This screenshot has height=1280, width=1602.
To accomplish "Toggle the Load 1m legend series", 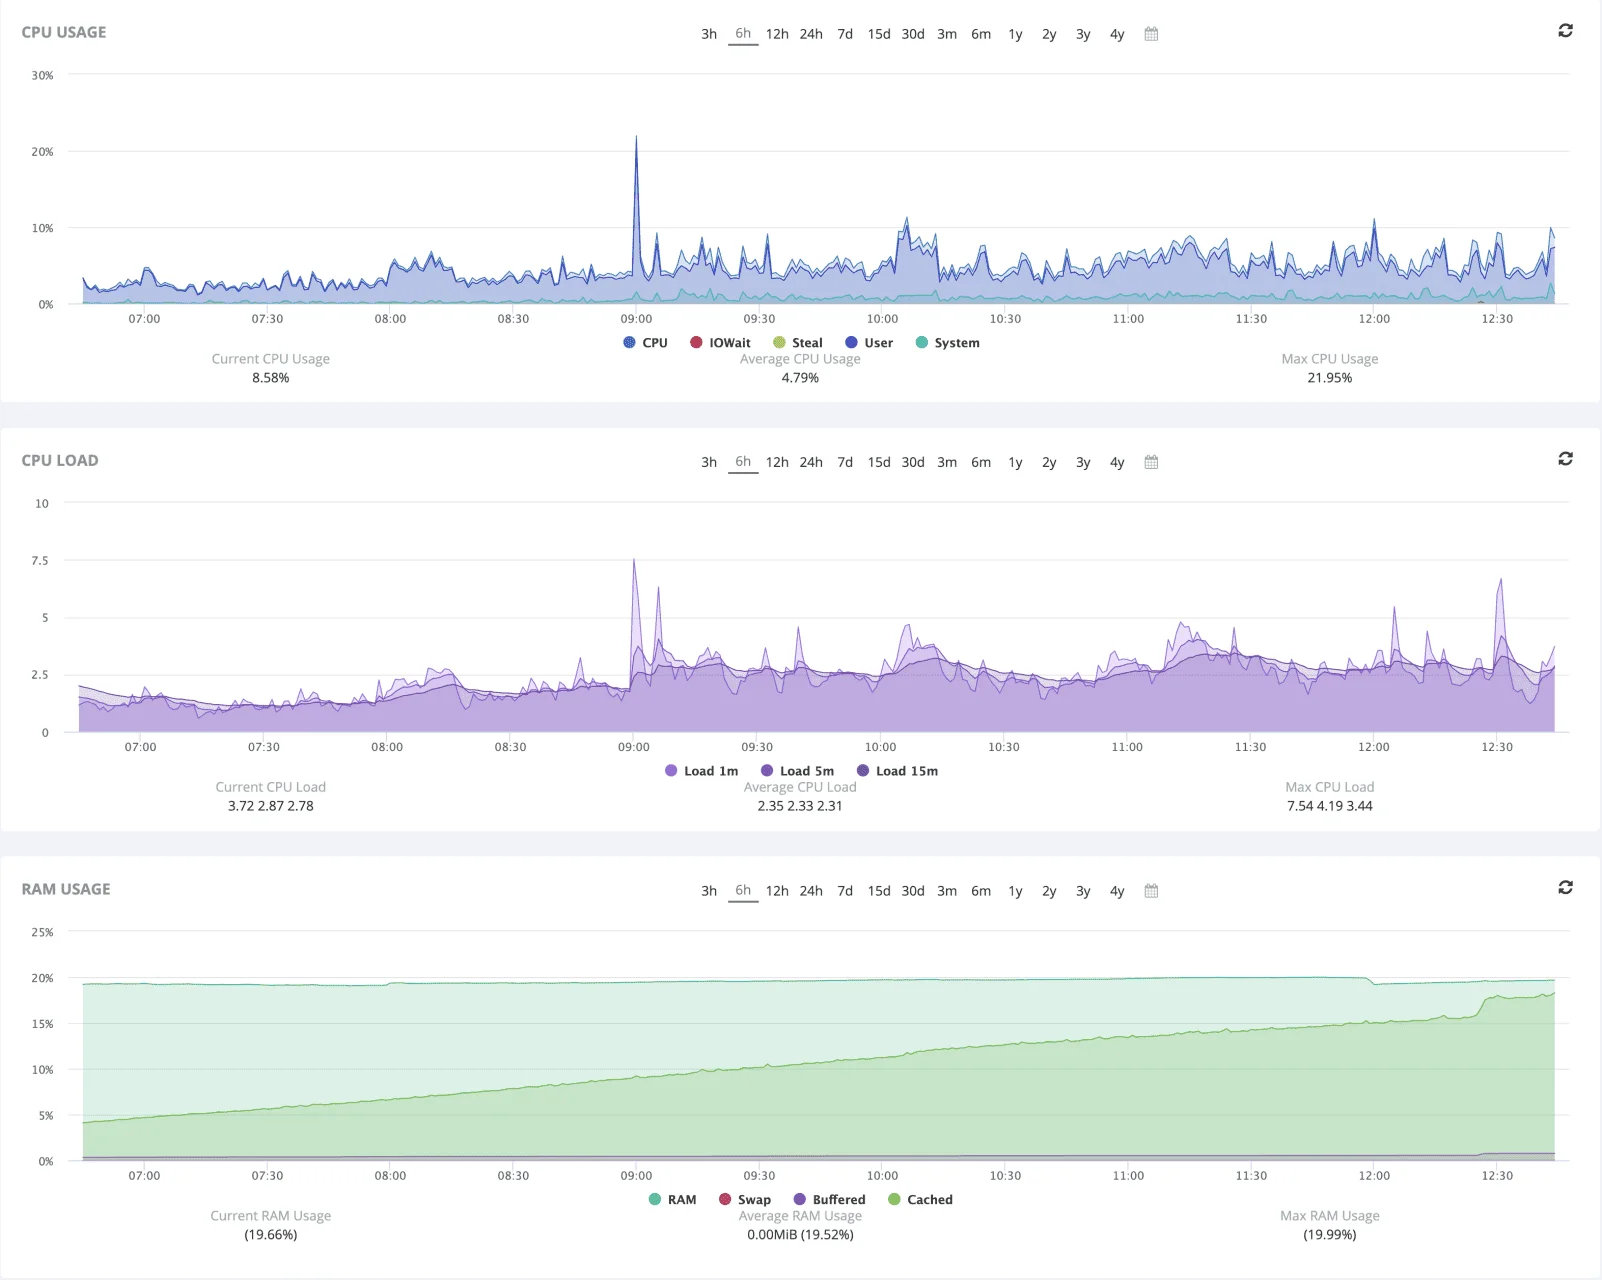I will coord(701,771).
